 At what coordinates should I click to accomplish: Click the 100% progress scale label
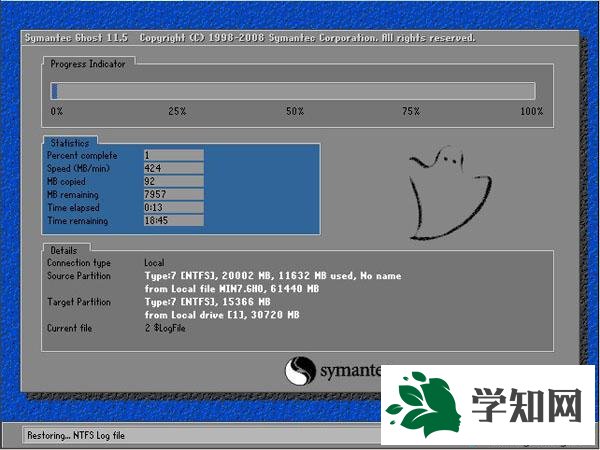(532, 111)
